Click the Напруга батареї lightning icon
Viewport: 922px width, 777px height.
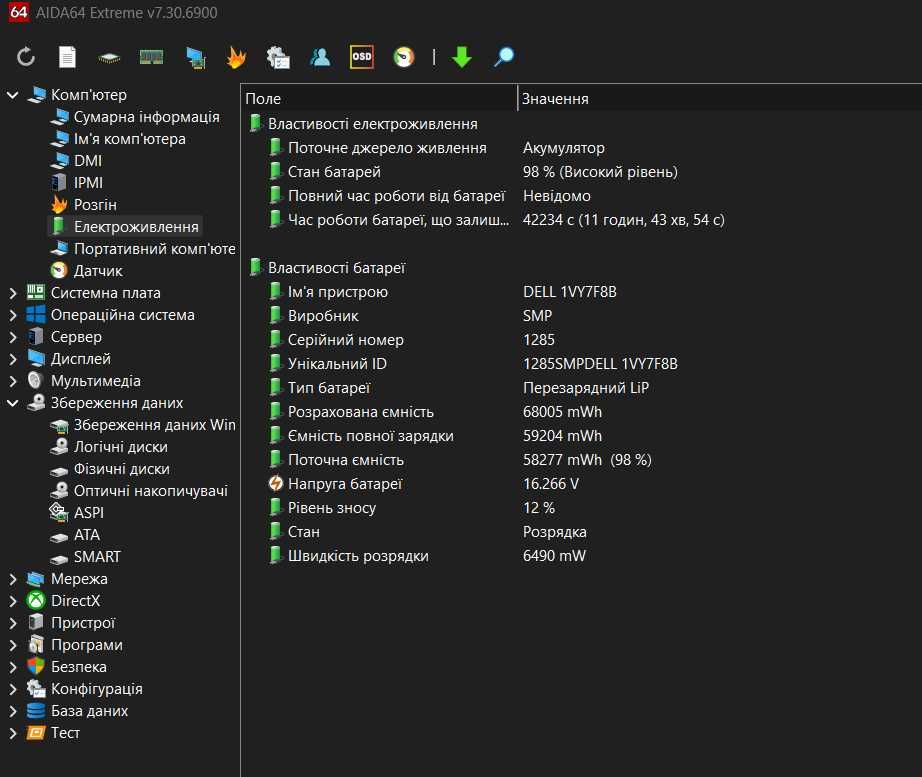click(276, 484)
